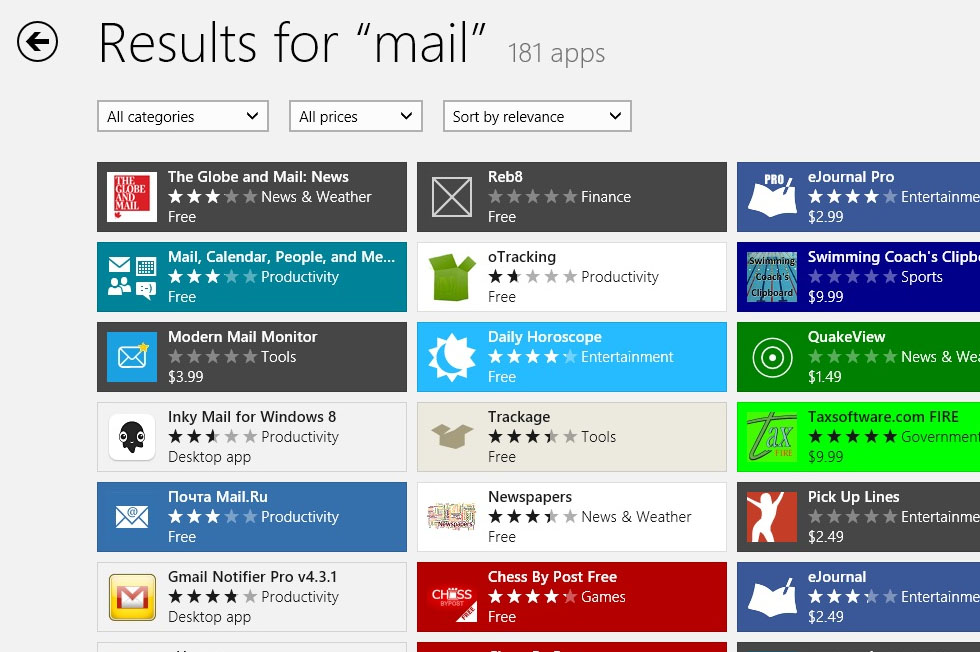Click the Daily Horoscope sun-moon icon
Viewport: 980px width, 652px height.
tap(452, 357)
